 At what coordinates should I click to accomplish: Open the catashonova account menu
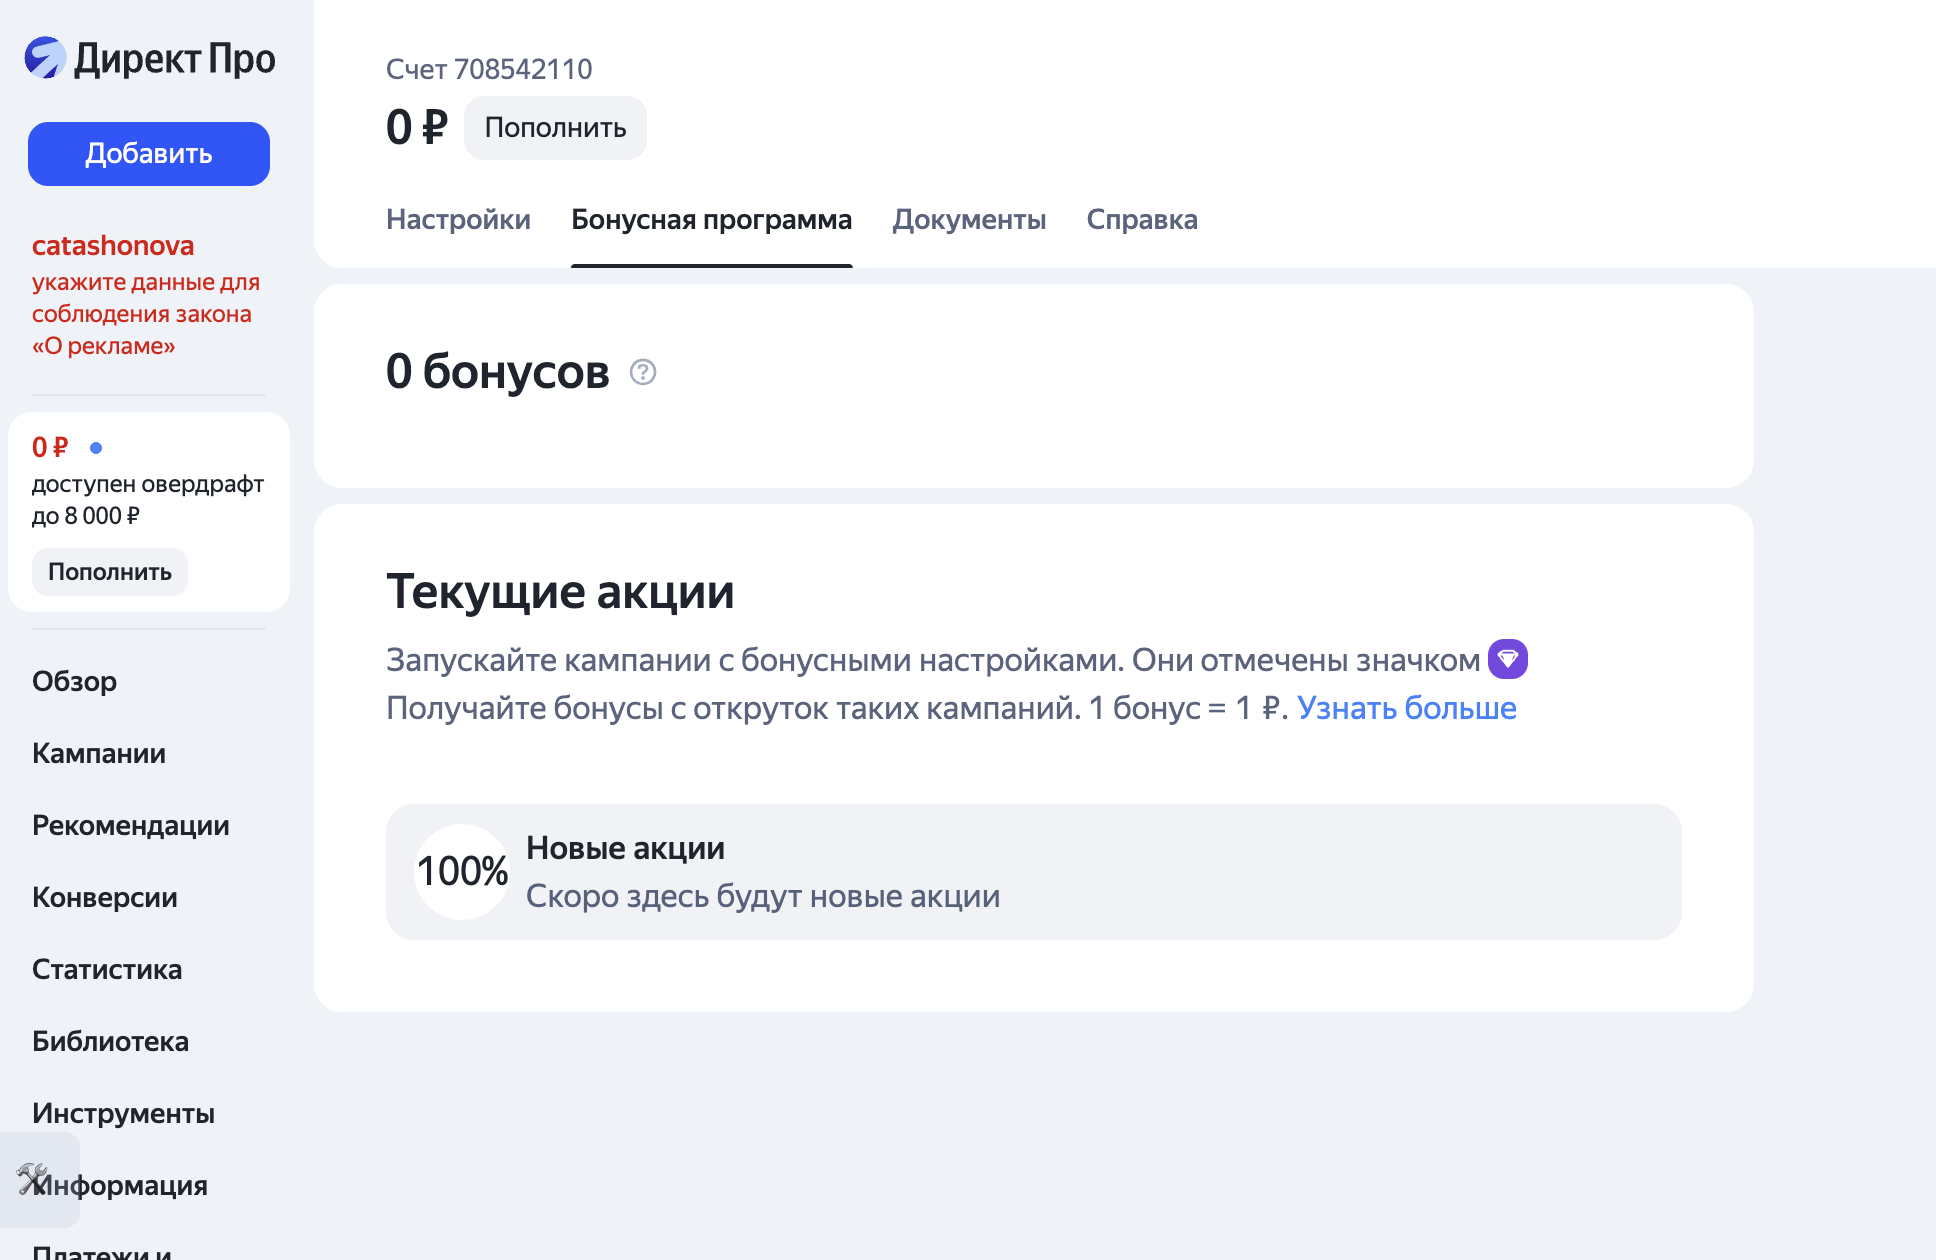[113, 245]
